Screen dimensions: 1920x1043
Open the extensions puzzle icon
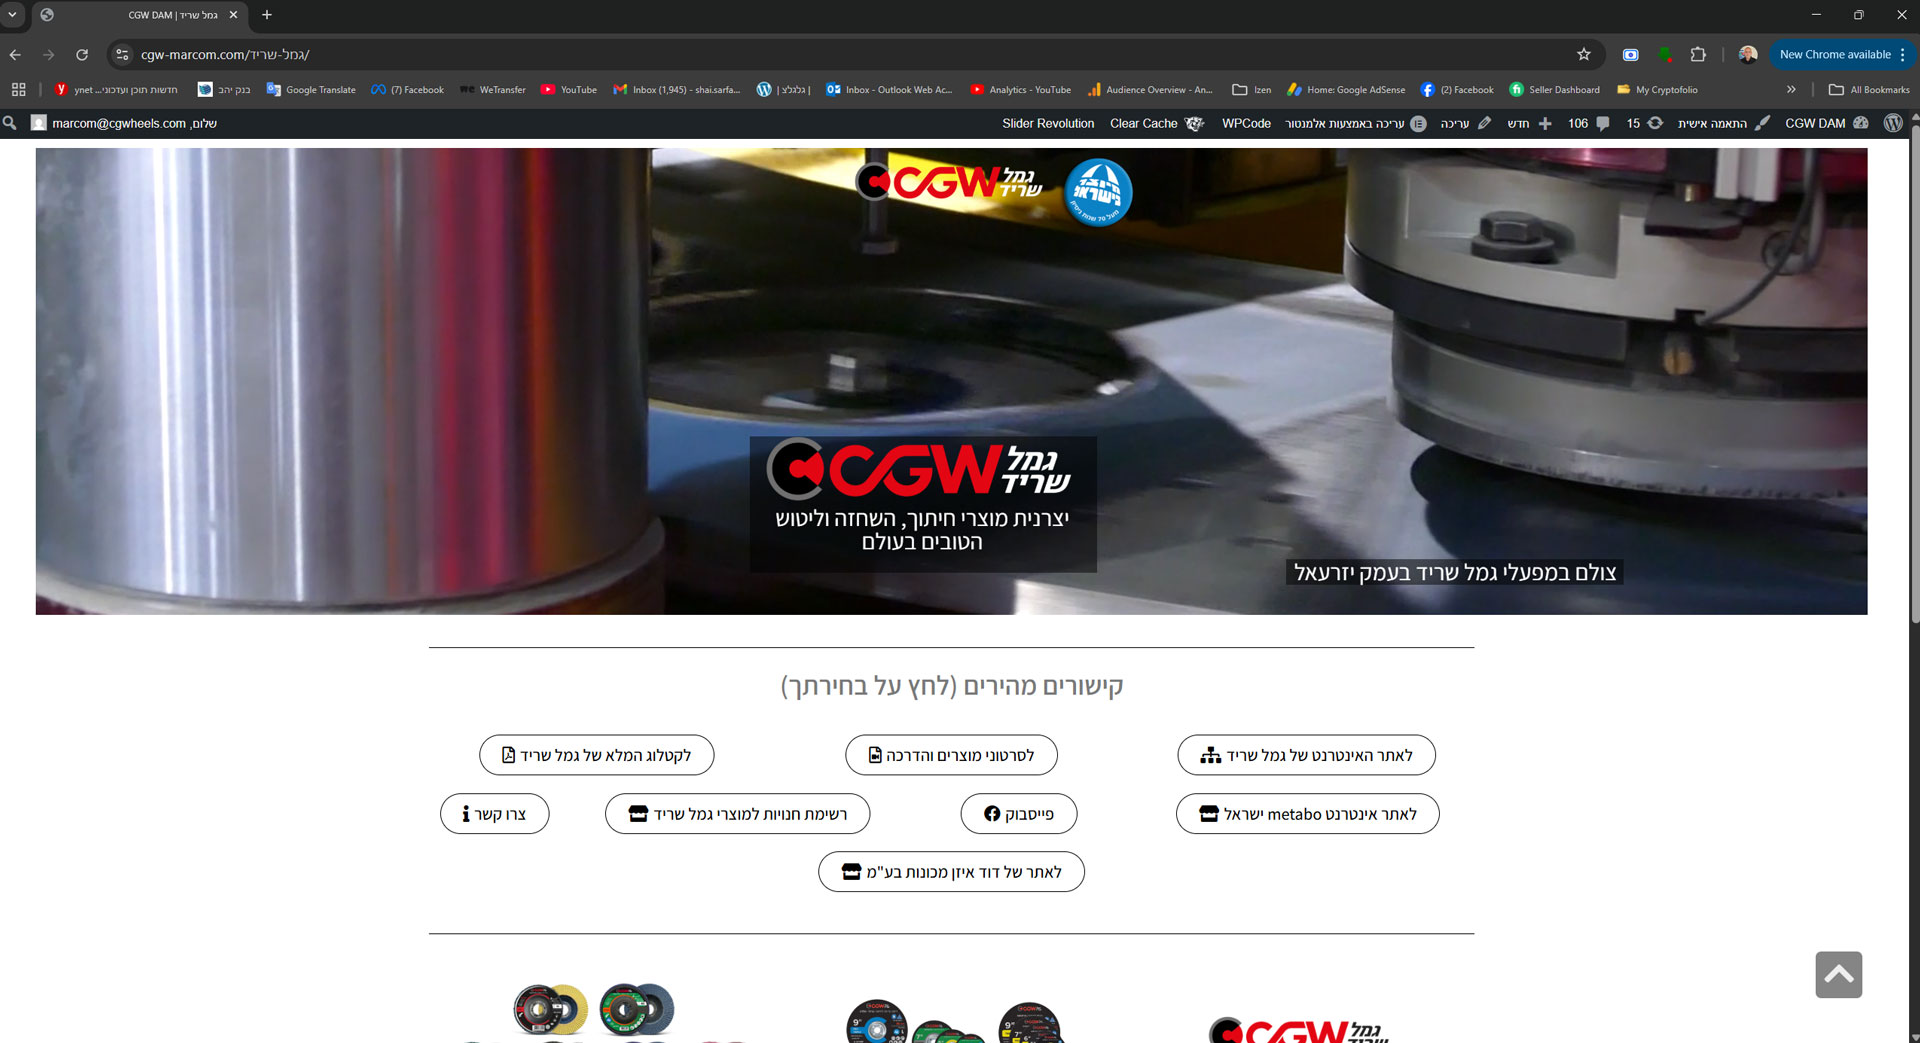coord(1698,54)
